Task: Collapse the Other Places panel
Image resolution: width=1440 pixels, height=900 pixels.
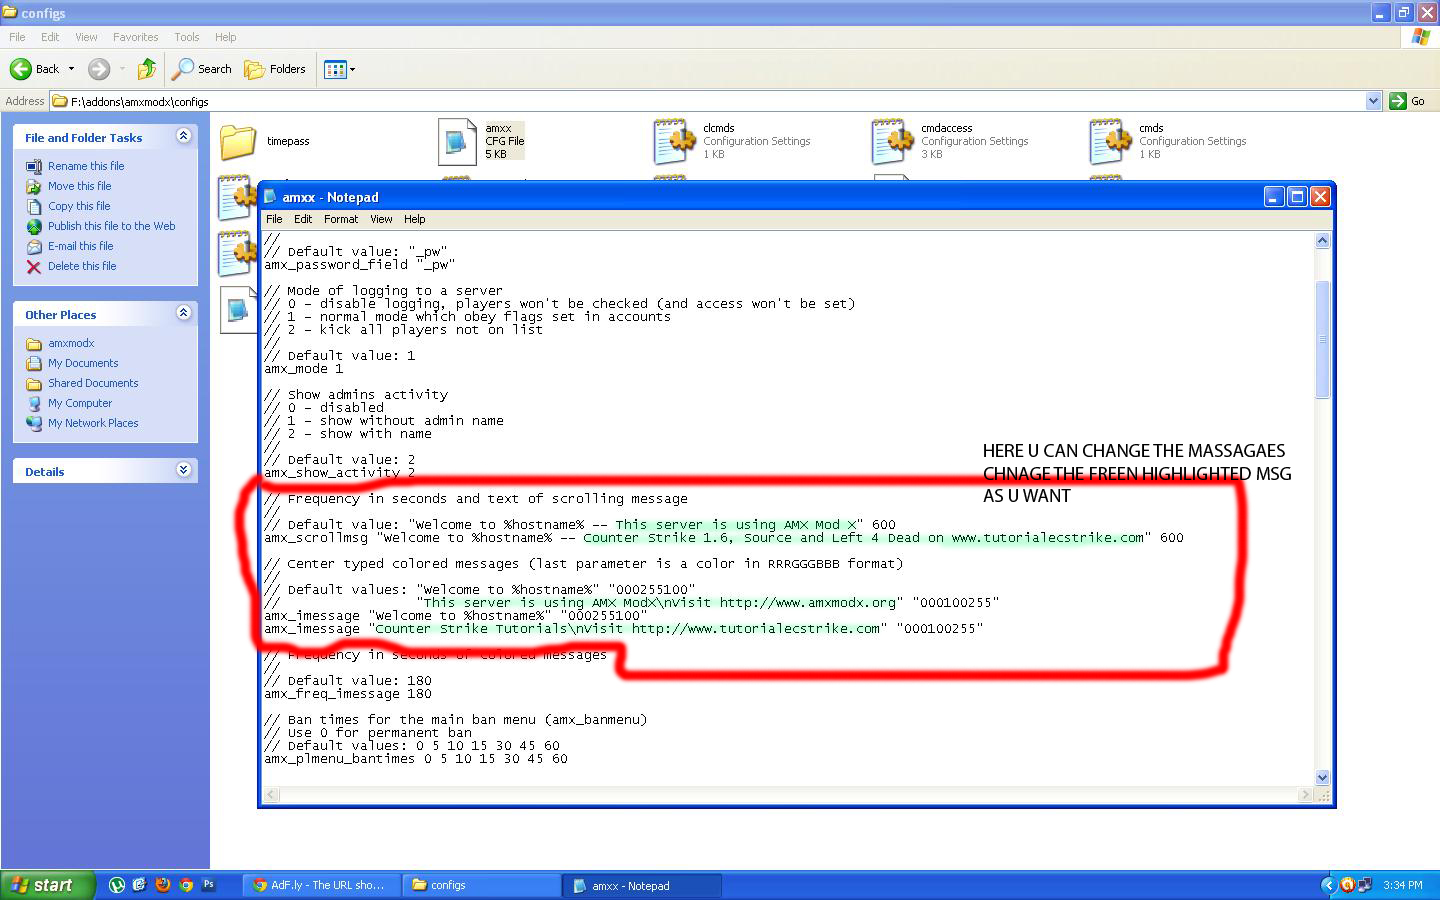Action: 183,313
